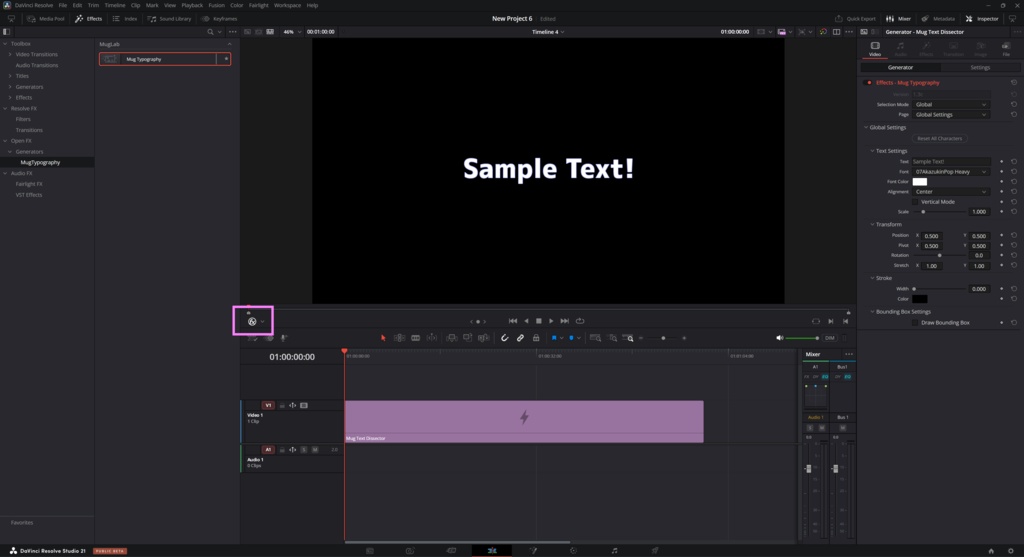Toggle Linked Selection chain icon
The image size is (1024, 557).
pos(520,338)
